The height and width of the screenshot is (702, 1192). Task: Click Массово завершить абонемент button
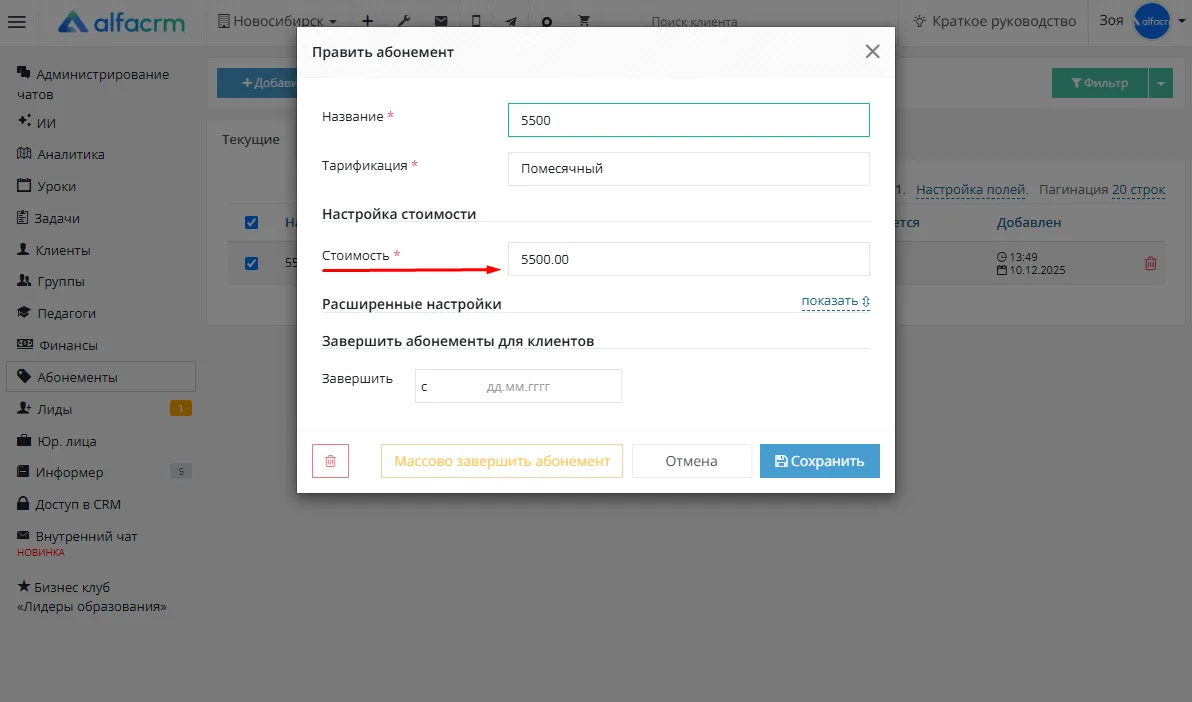click(x=502, y=461)
